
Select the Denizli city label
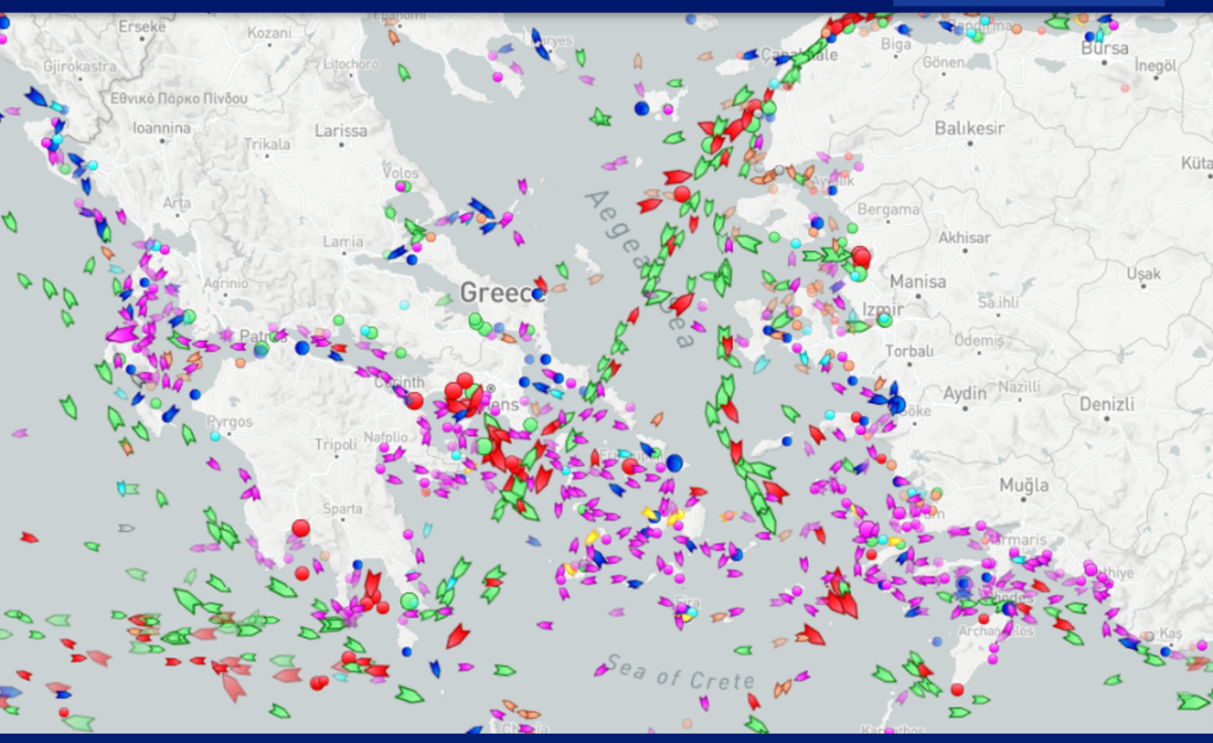[1106, 404]
